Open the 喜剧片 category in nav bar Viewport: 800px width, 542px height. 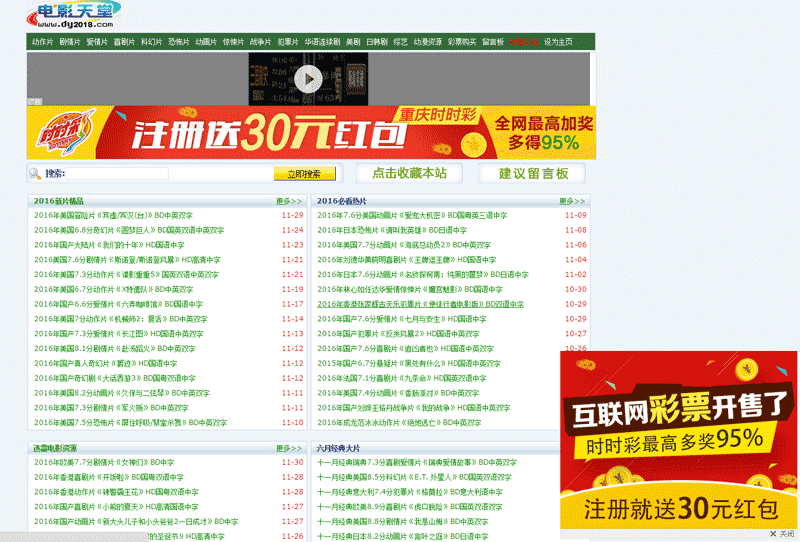click(x=124, y=42)
